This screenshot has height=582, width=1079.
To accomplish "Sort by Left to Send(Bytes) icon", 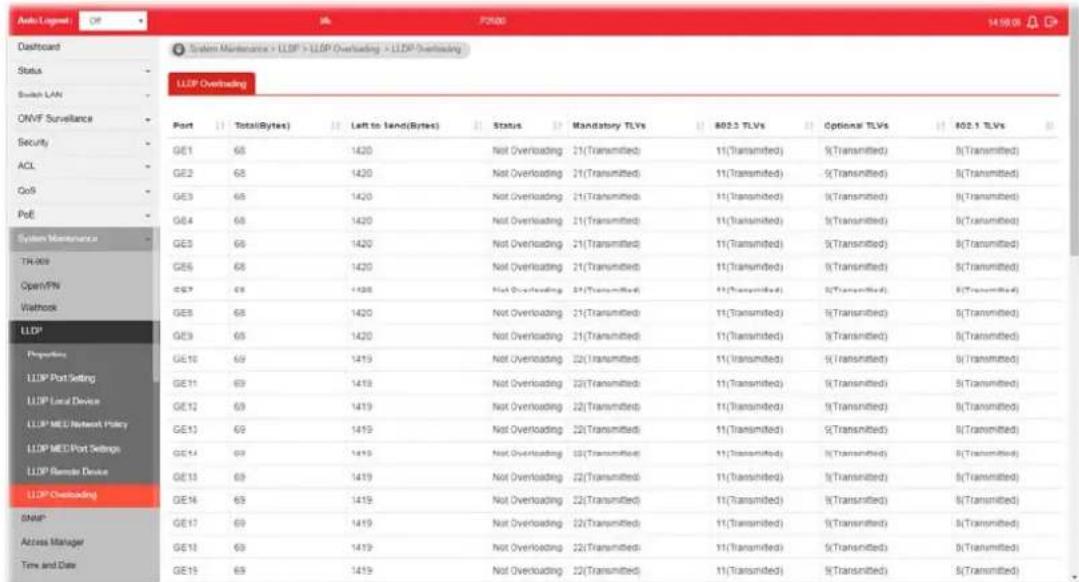I will (x=478, y=126).
